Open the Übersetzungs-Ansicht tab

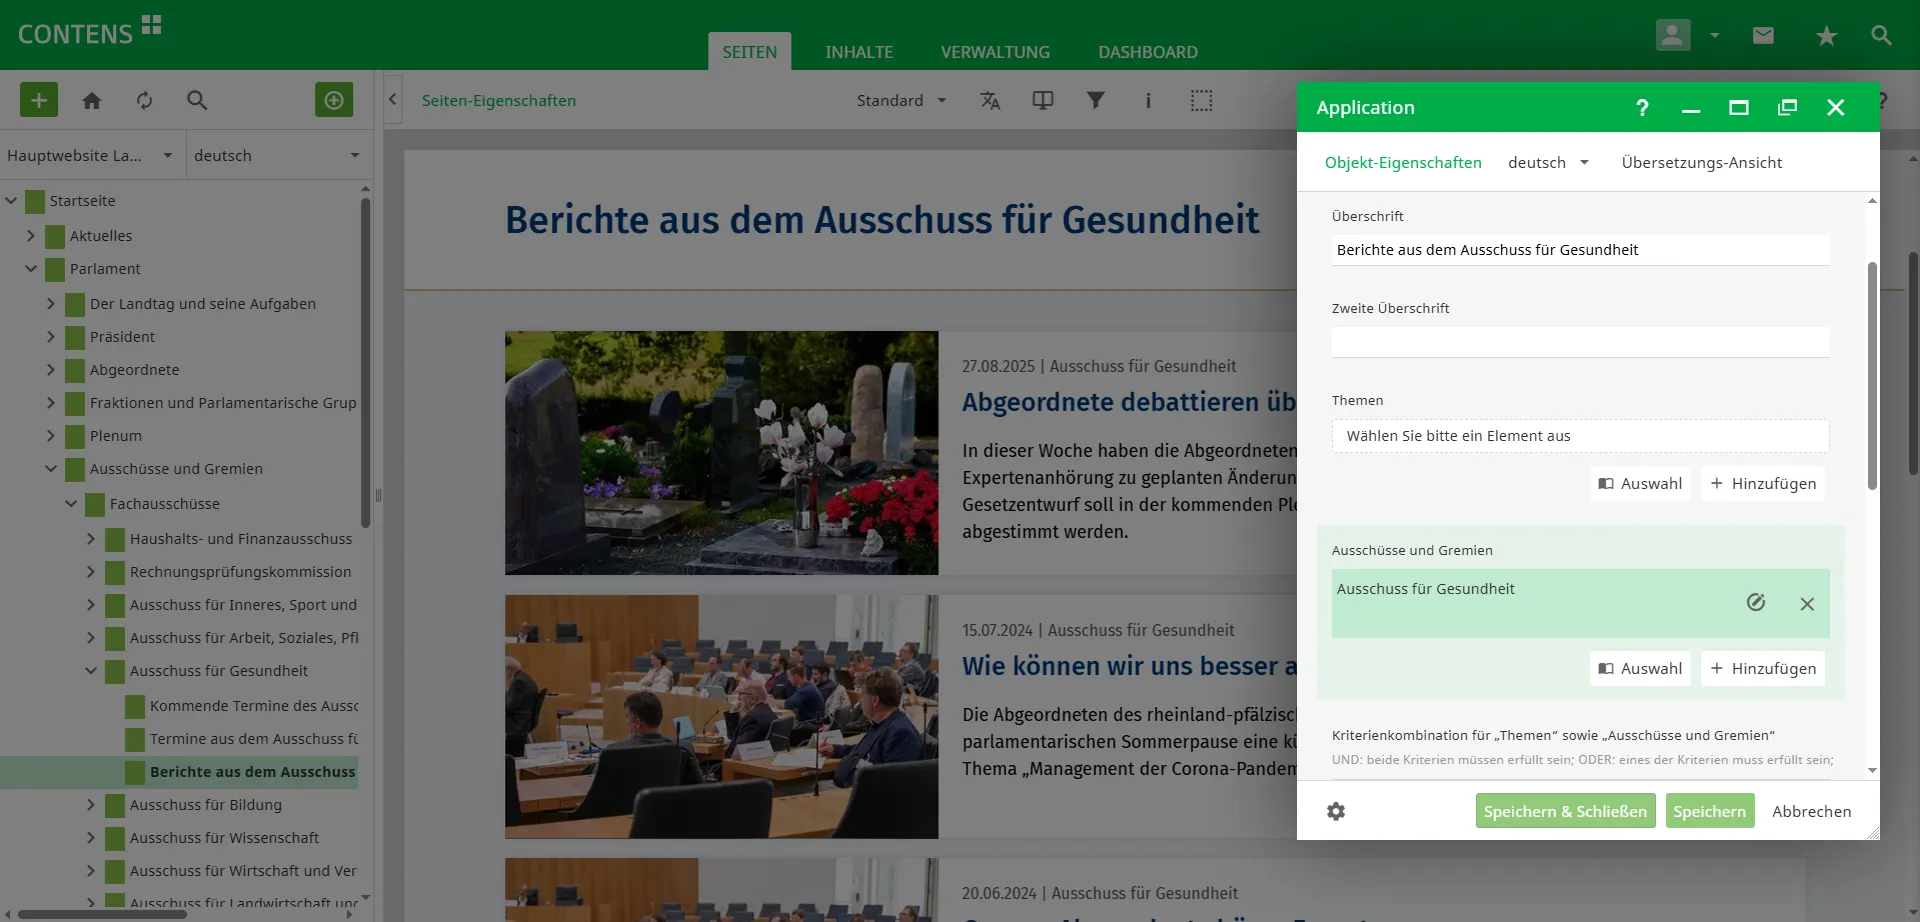(x=1701, y=162)
